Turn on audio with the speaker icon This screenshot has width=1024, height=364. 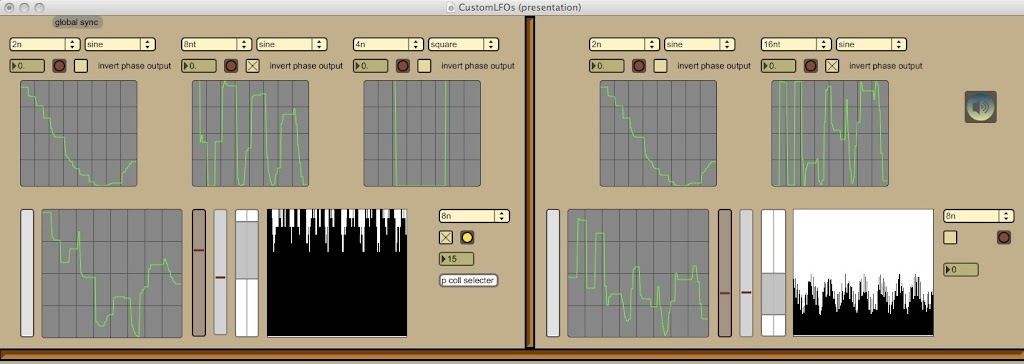[x=980, y=107]
